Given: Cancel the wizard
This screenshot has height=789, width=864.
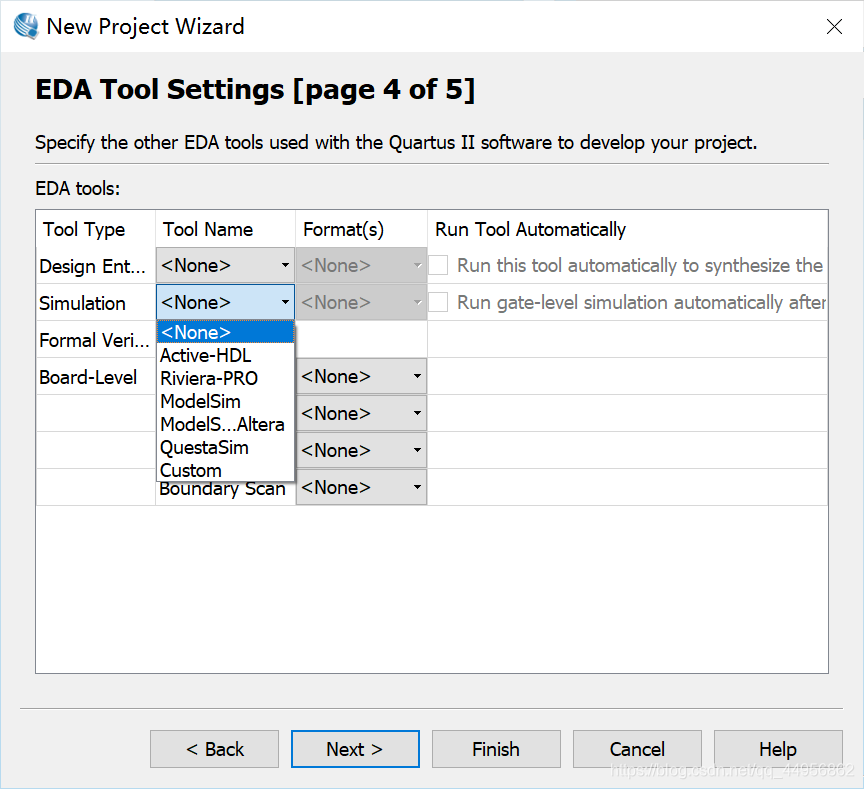Looking at the screenshot, I should pyautogui.click(x=637, y=749).
